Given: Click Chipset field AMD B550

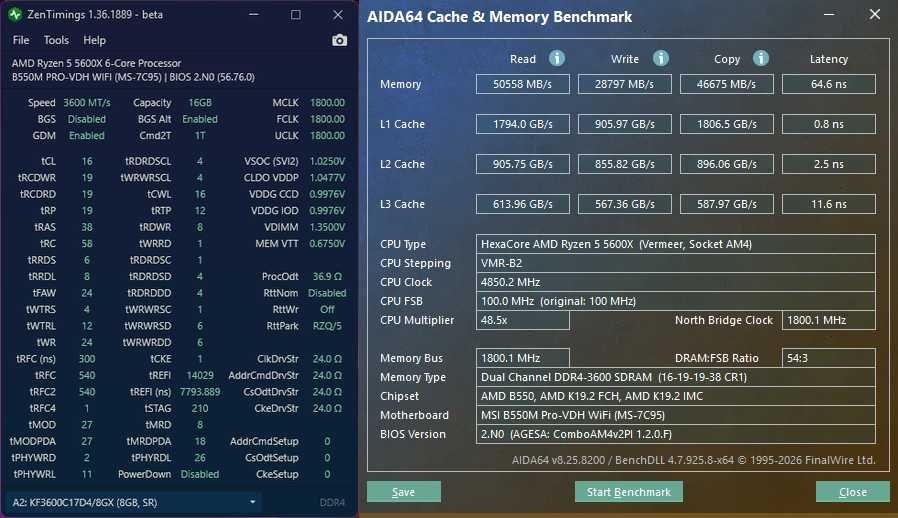Looking at the screenshot, I should pos(676,396).
